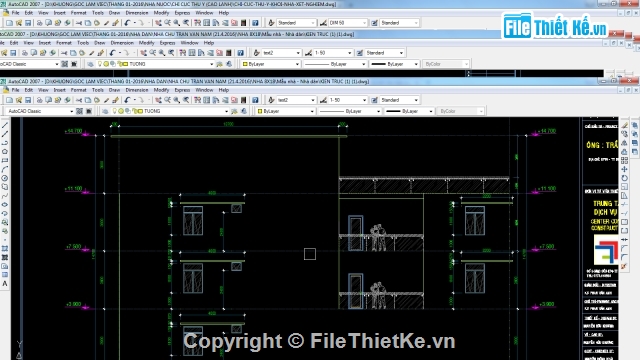
Task: Select the Rotate tool in Modify toolbar
Action: [x=624, y=178]
